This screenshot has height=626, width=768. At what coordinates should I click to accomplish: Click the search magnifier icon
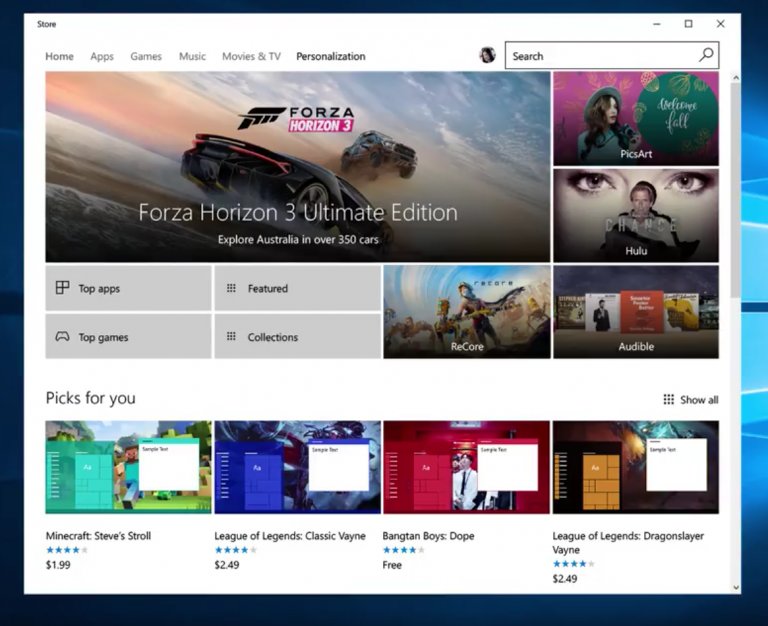(x=706, y=56)
